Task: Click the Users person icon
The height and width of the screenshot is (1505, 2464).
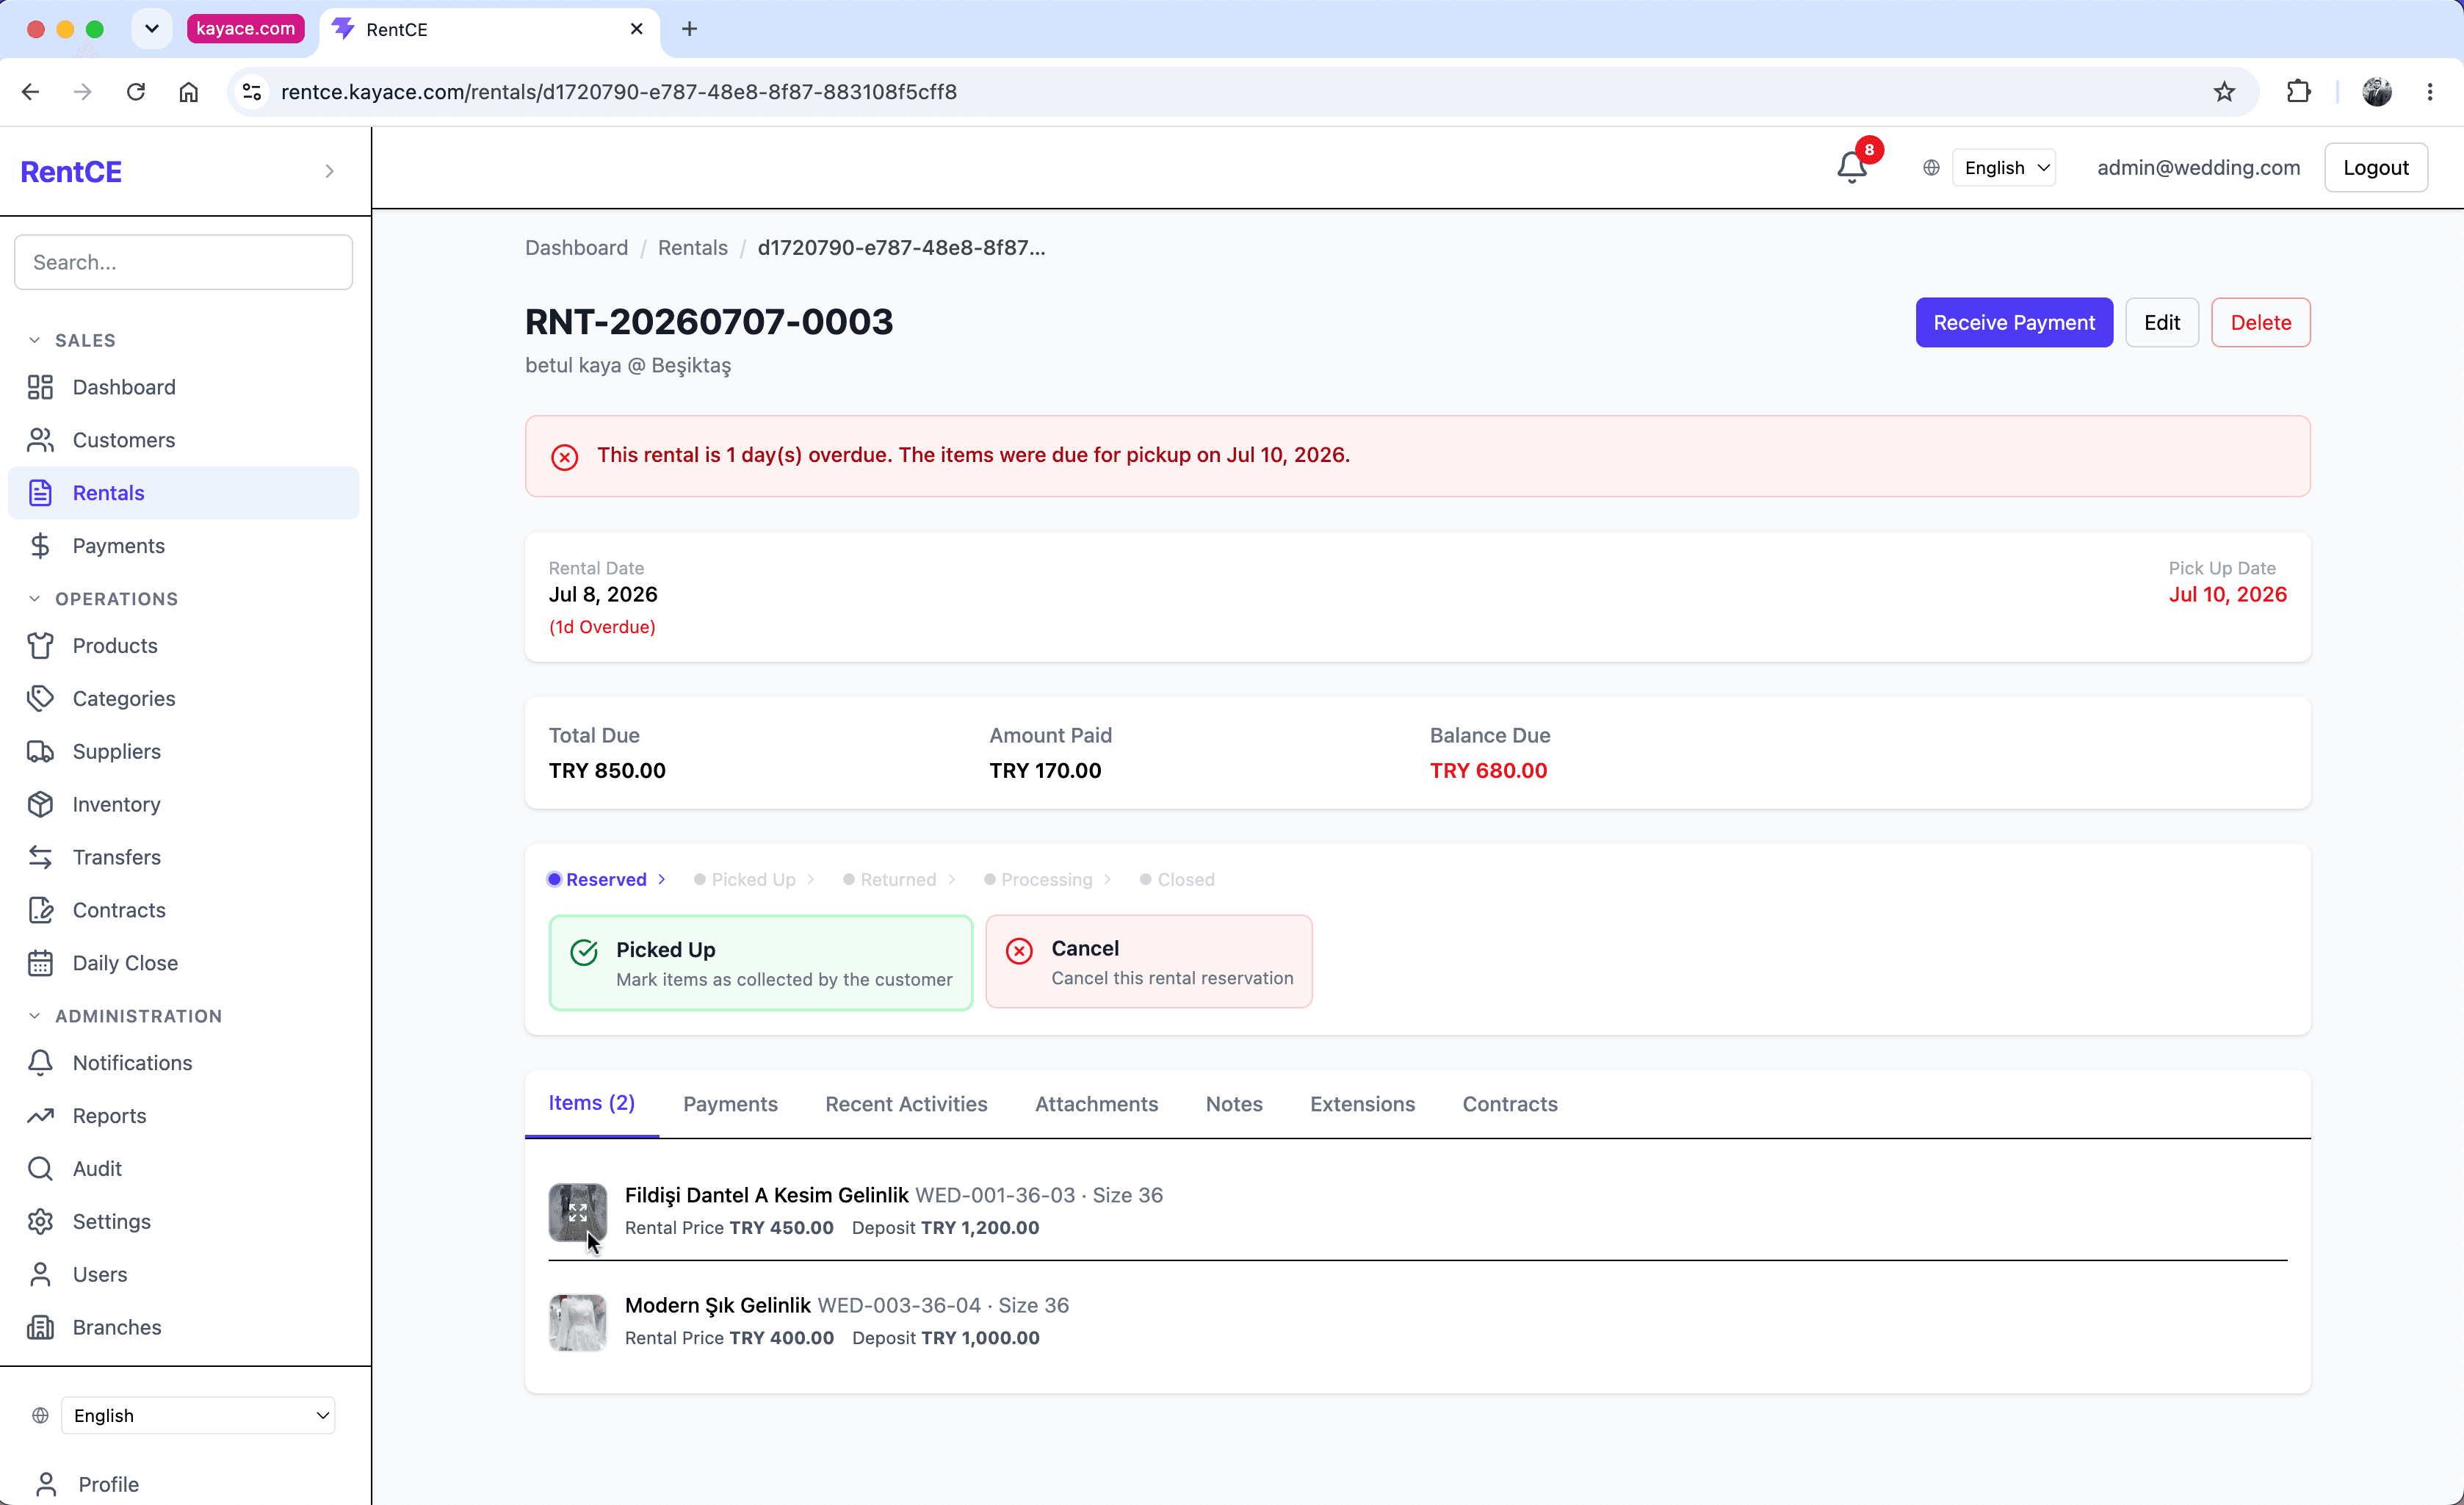Action: [x=40, y=1275]
